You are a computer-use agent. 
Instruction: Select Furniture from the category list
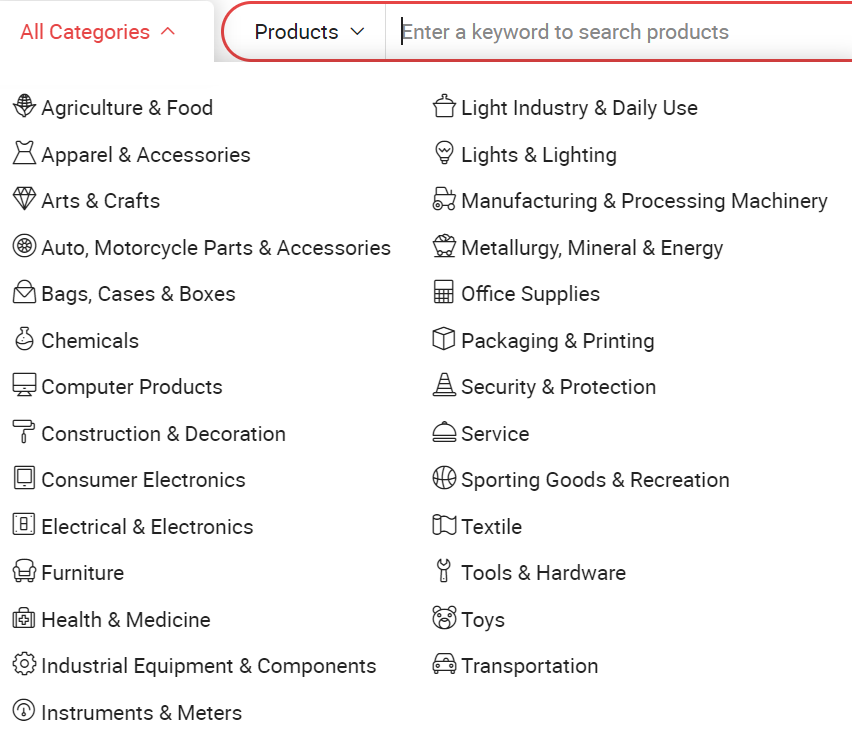click(x=82, y=573)
